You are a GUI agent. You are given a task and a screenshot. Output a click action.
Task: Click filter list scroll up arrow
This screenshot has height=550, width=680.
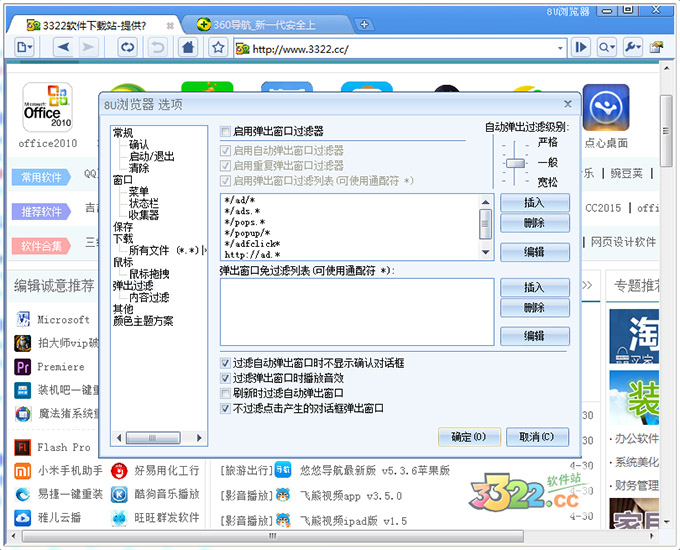(x=485, y=202)
